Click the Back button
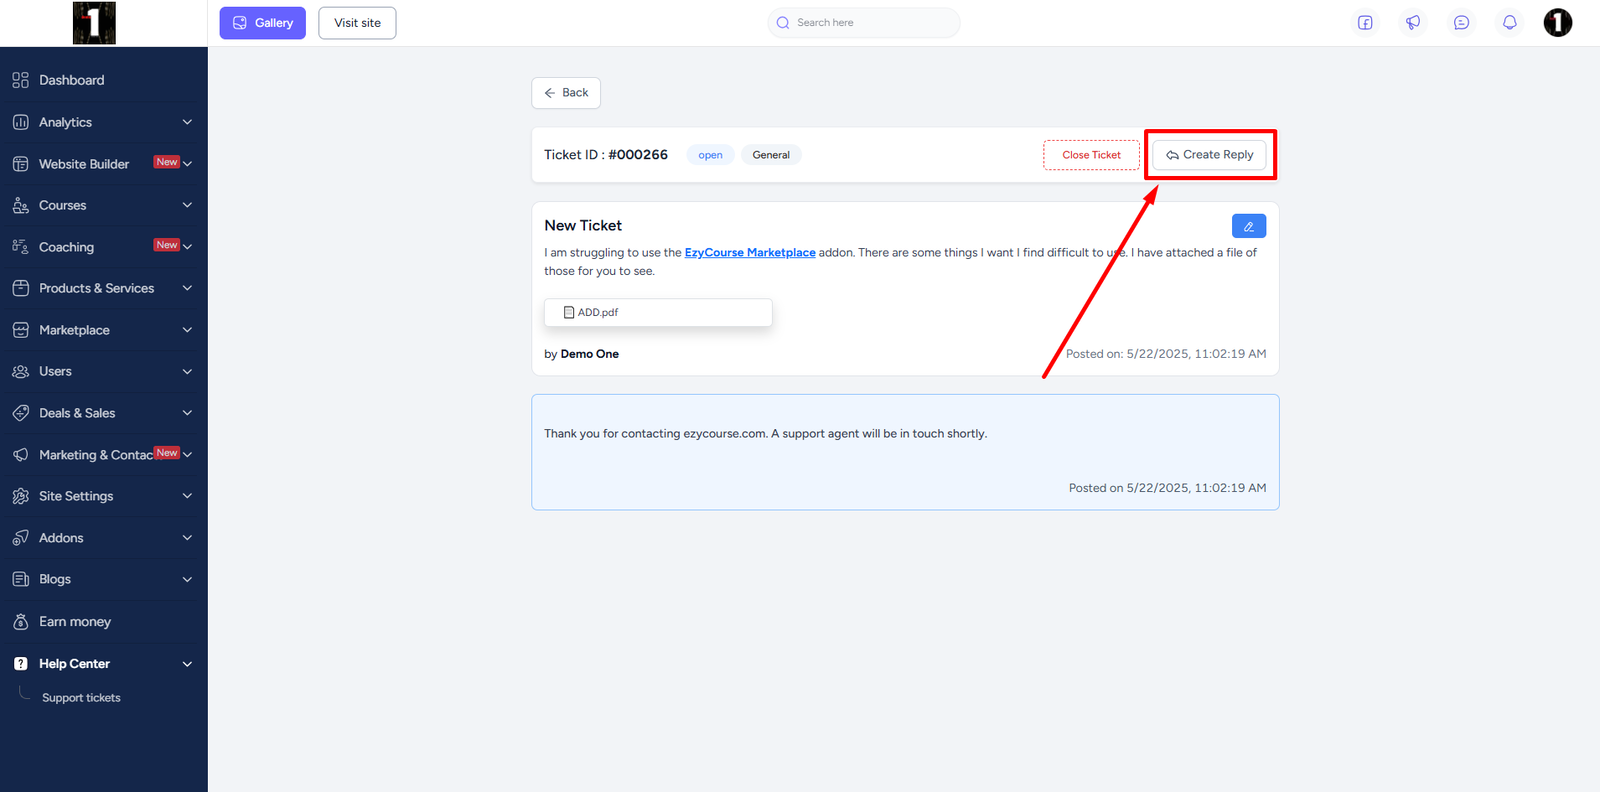The height and width of the screenshot is (792, 1600). [x=566, y=93]
